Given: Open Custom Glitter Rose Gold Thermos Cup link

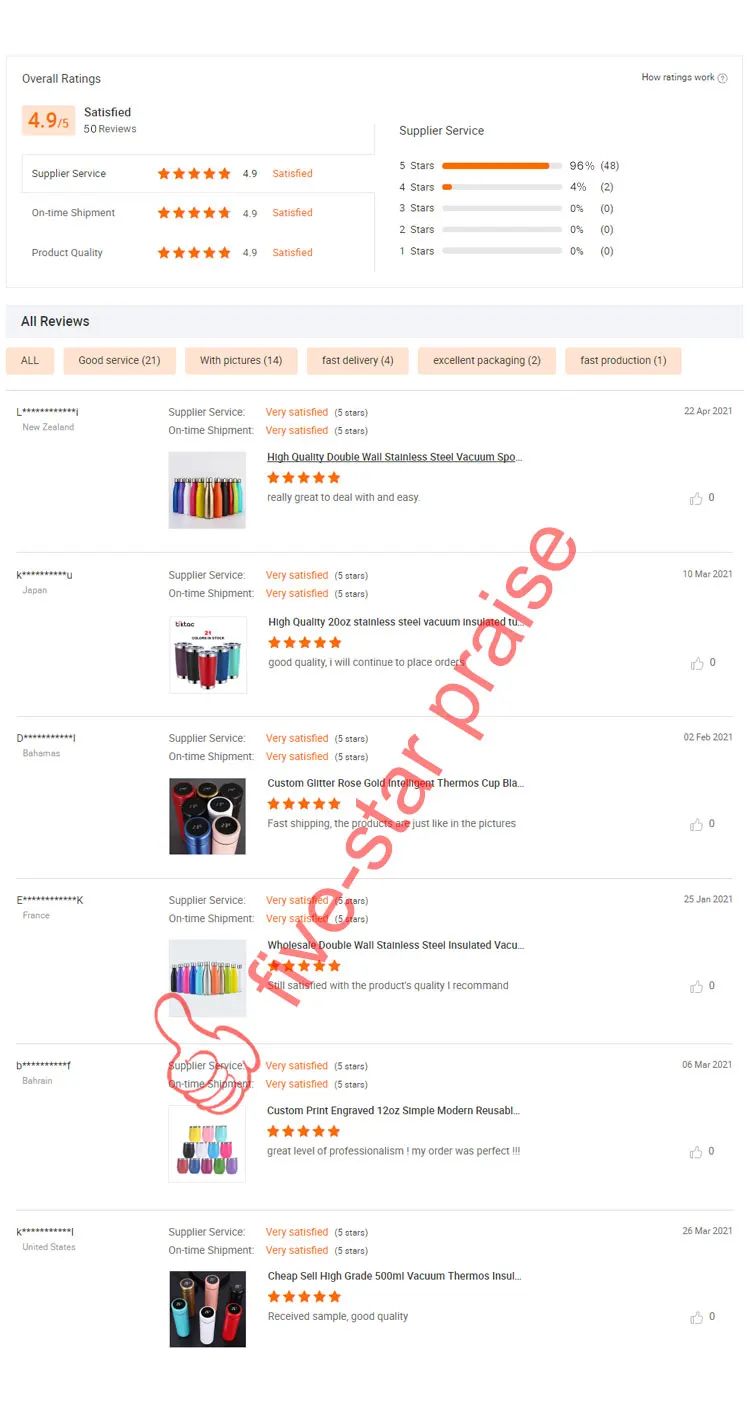Looking at the screenshot, I should tap(396, 783).
